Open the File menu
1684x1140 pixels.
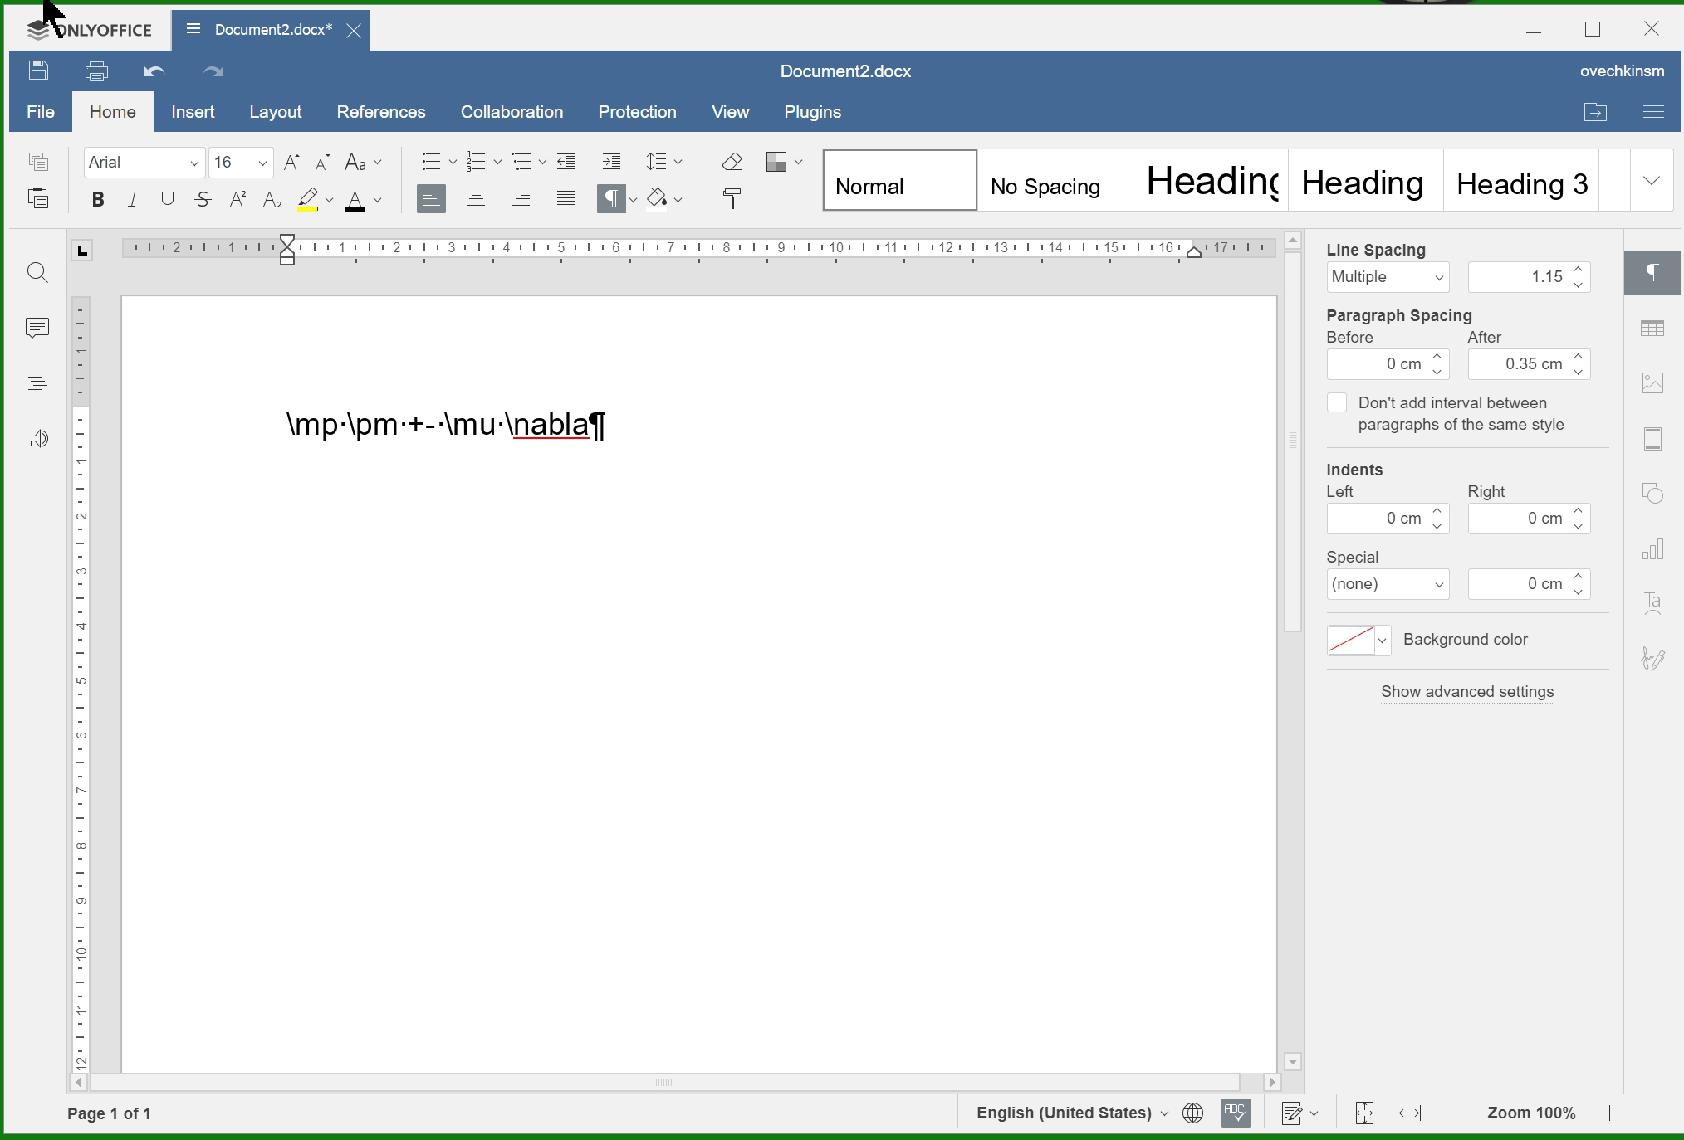click(x=40, y=112)
